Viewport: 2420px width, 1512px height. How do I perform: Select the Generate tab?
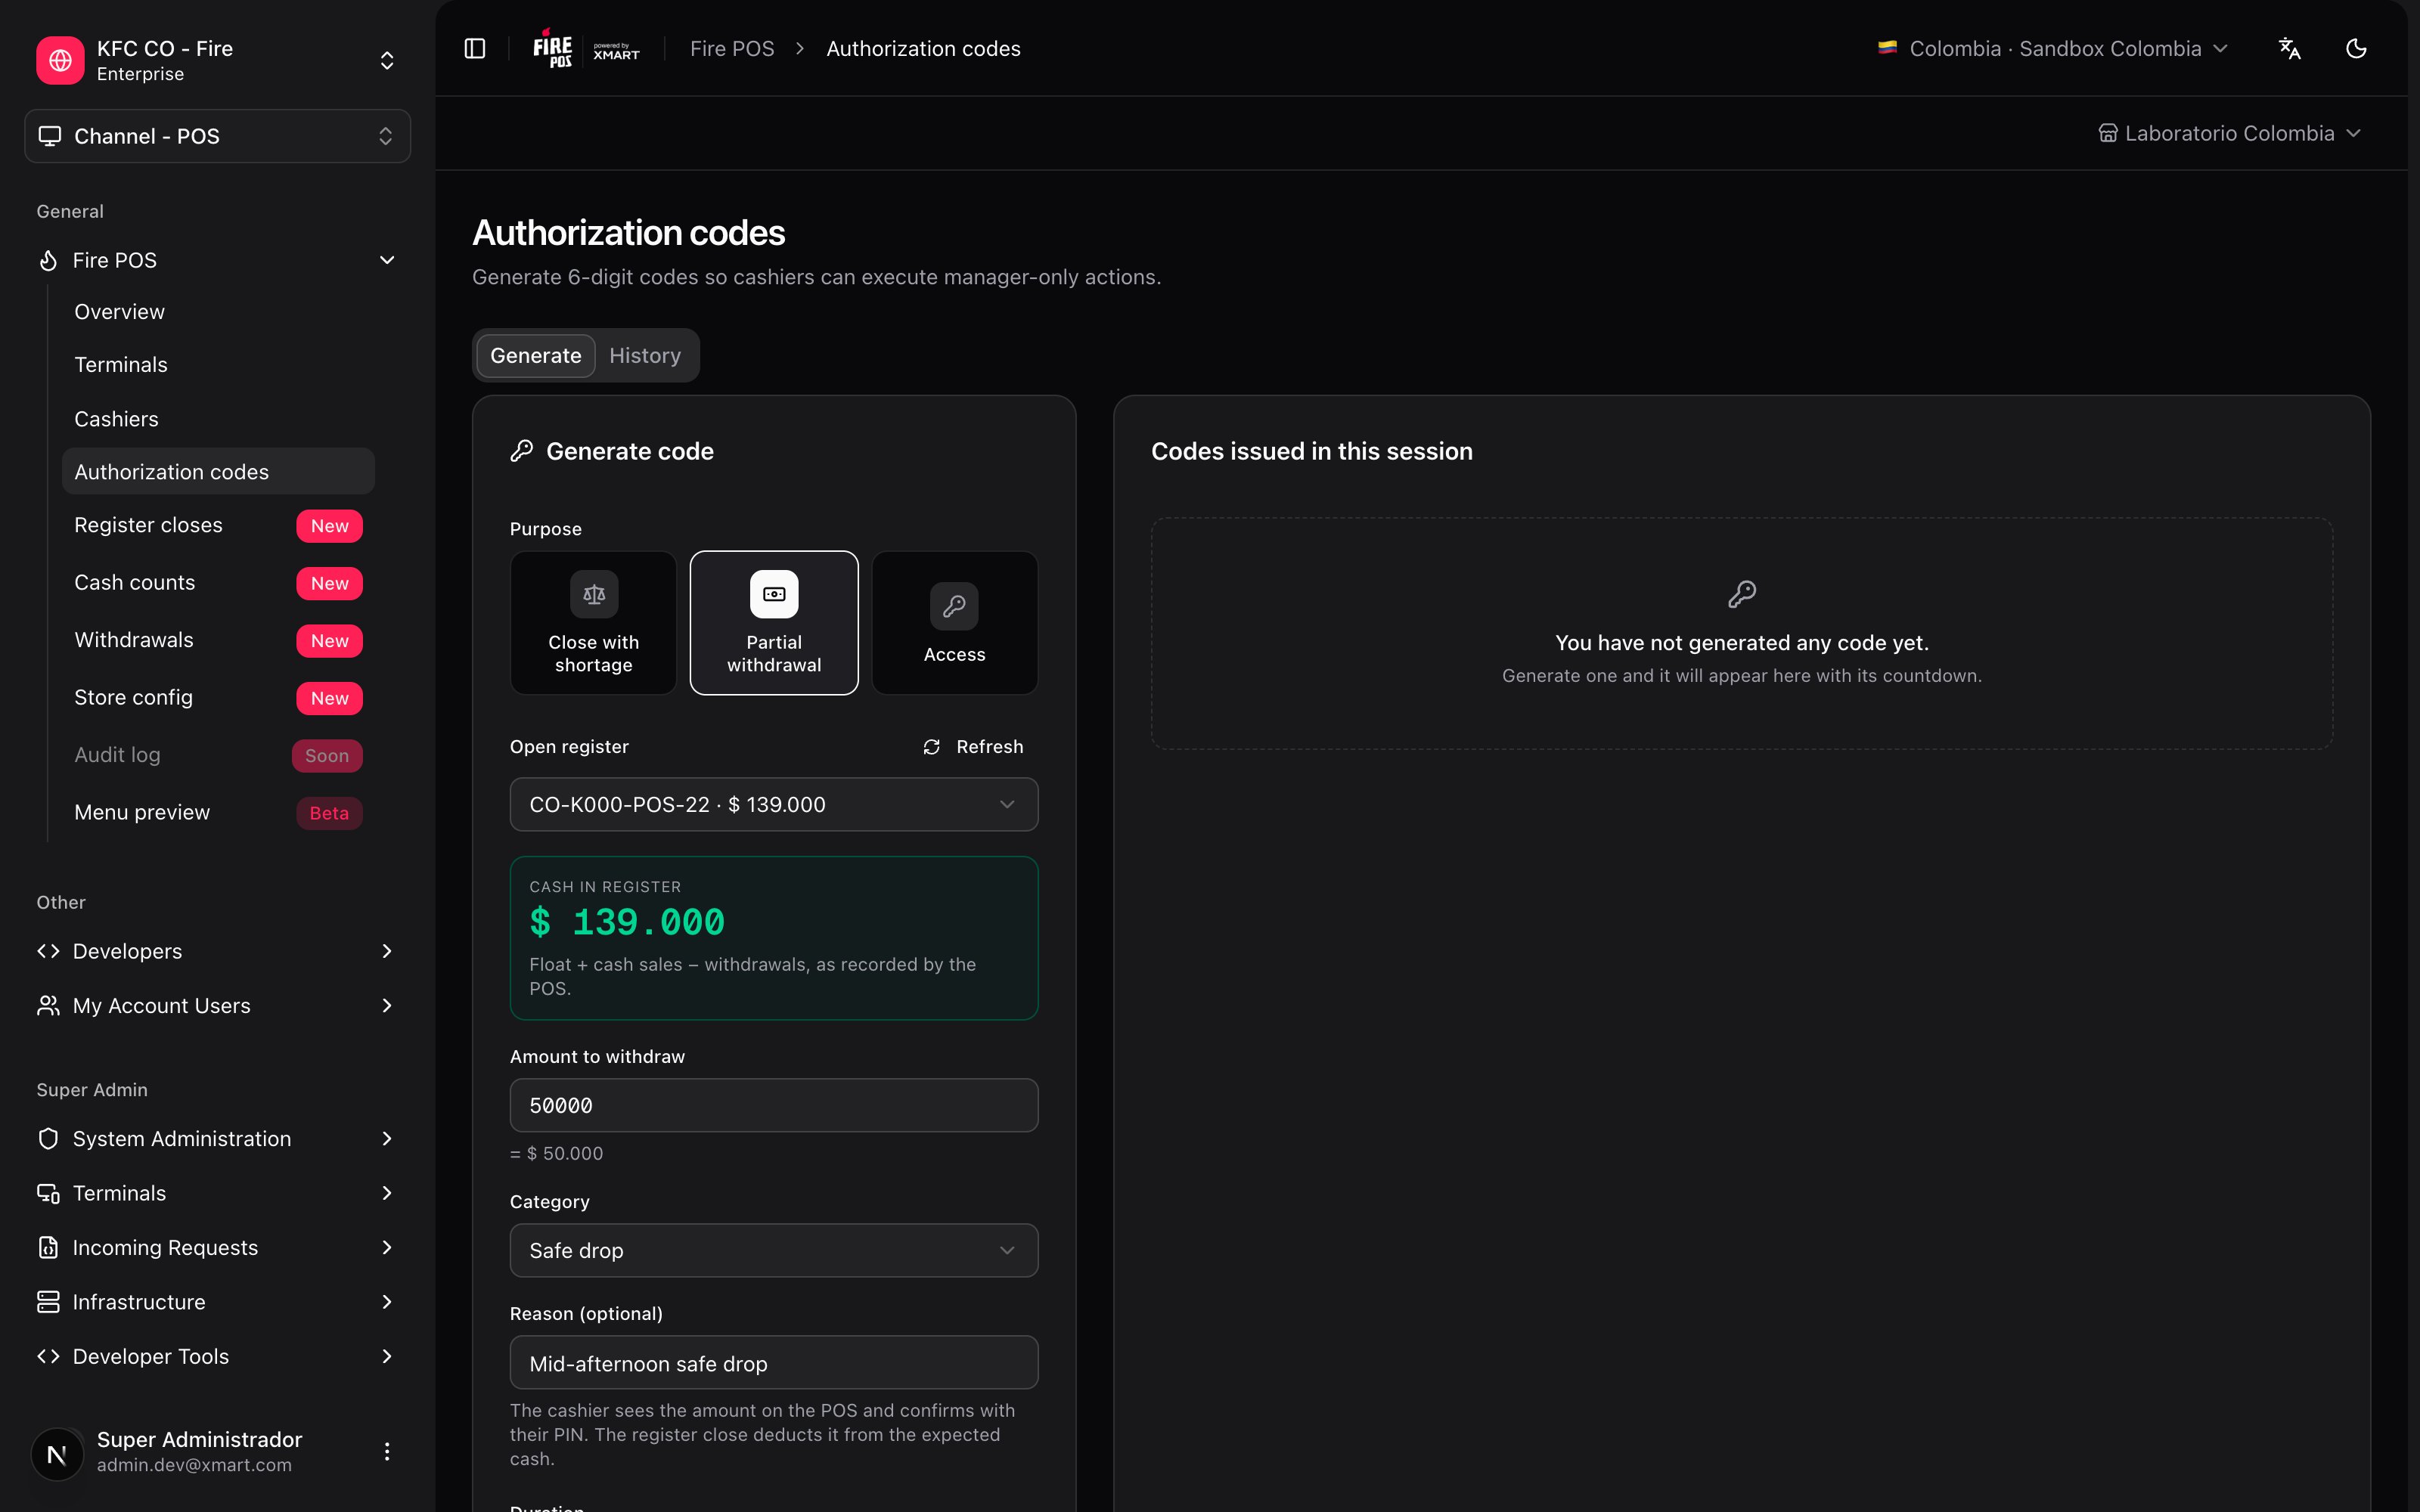[536, 355]
